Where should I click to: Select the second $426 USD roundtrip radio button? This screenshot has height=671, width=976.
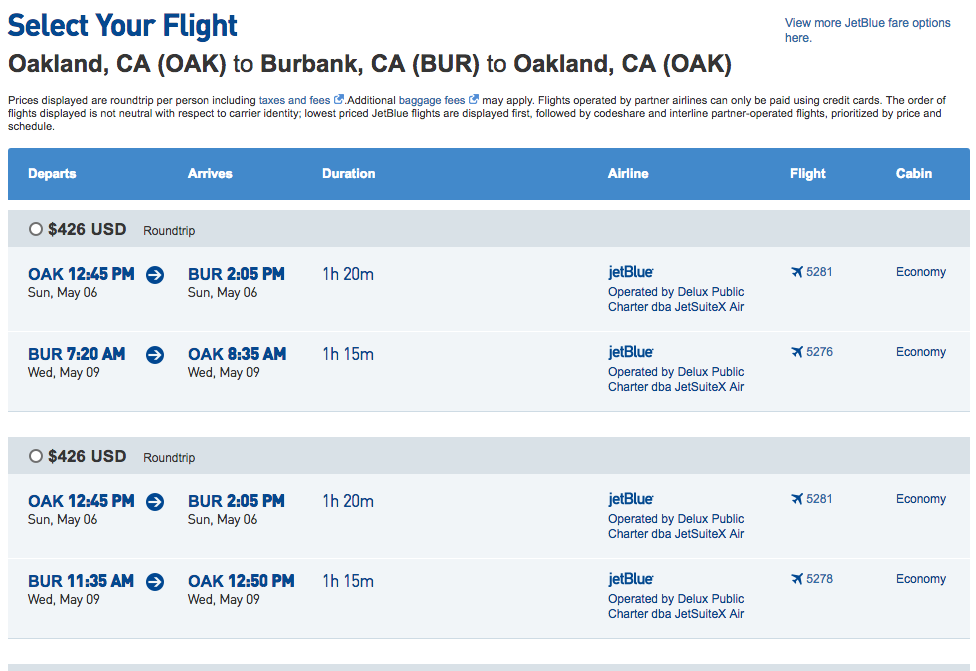click(36, 456)
